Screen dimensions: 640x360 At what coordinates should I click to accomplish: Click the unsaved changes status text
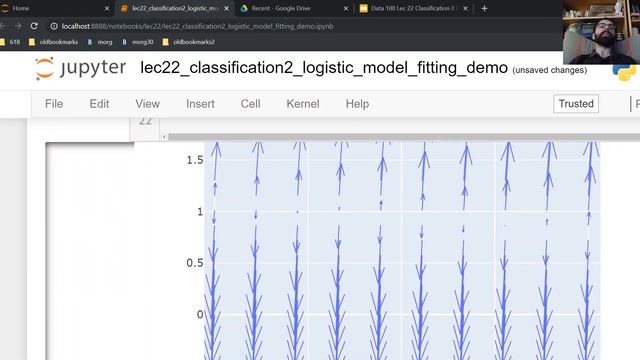tap(550, 70)
